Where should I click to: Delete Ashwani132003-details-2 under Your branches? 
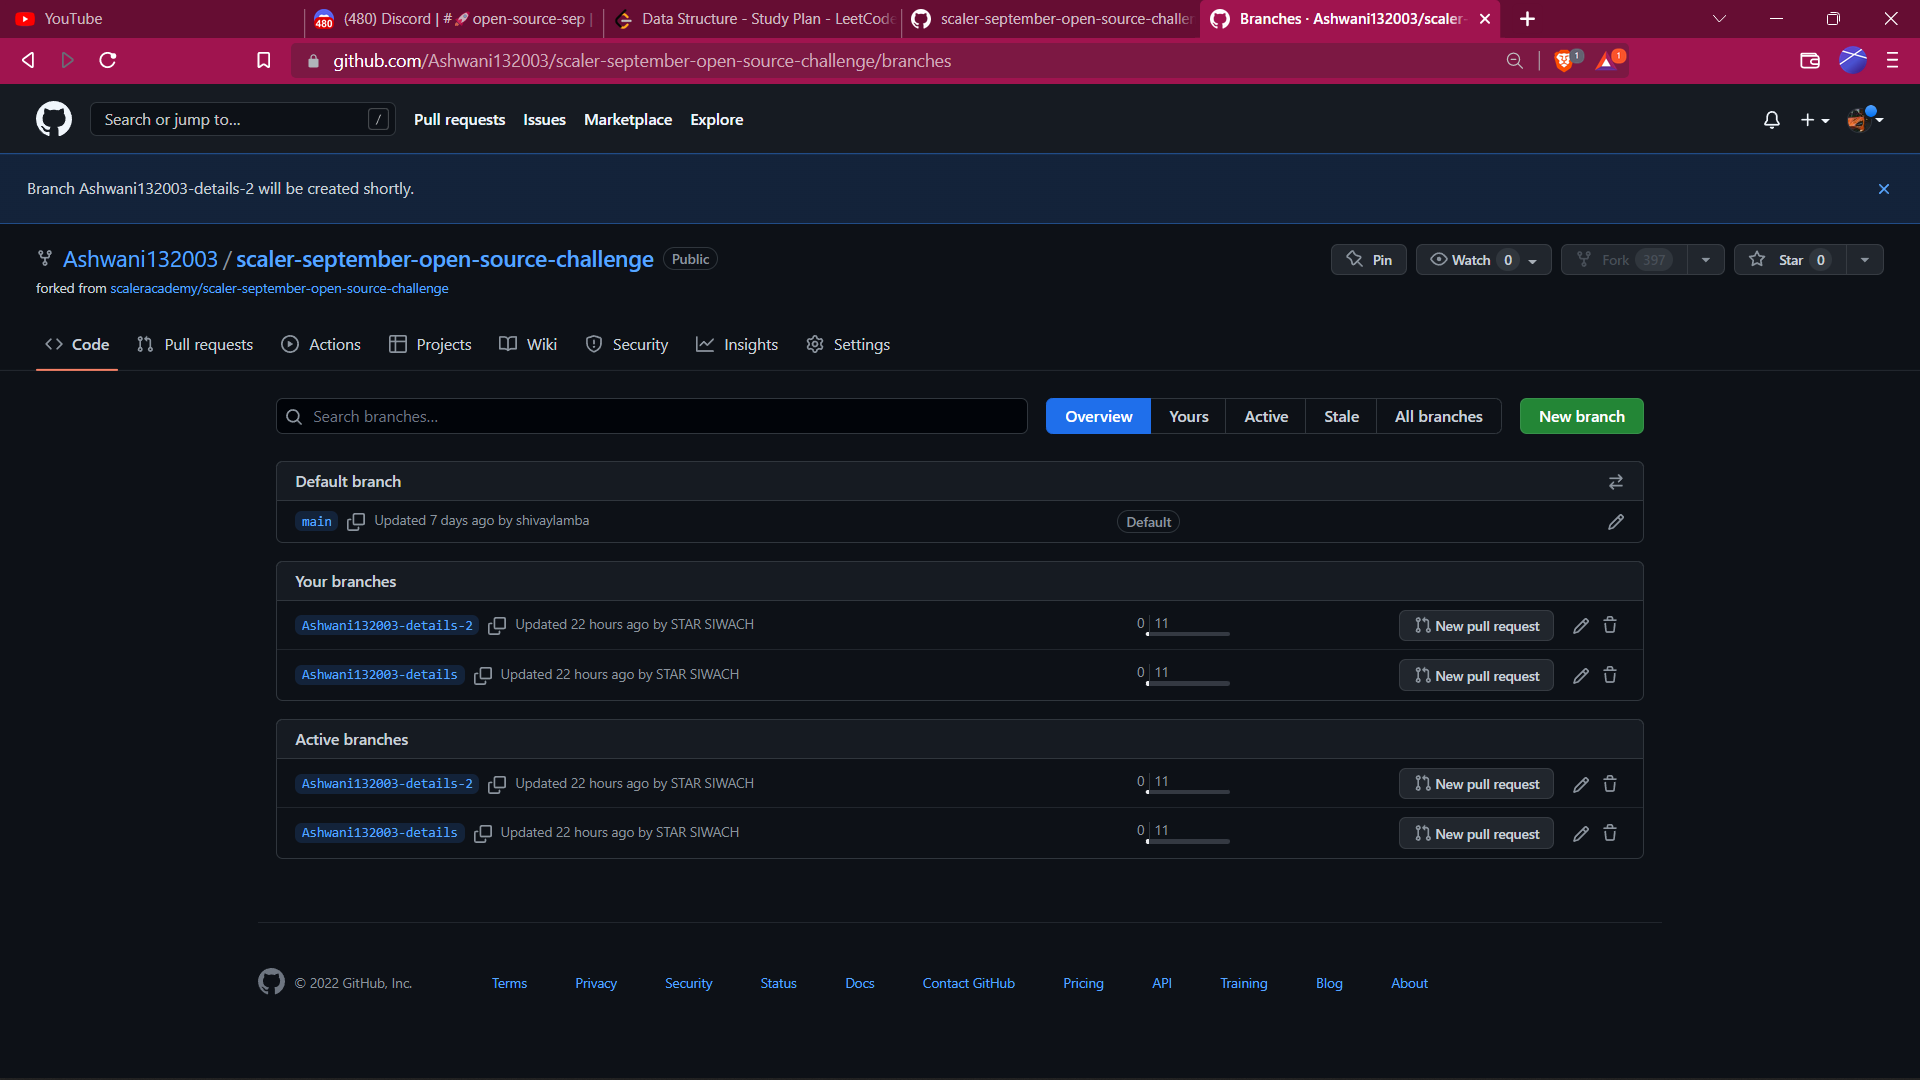coord(1610,625)
